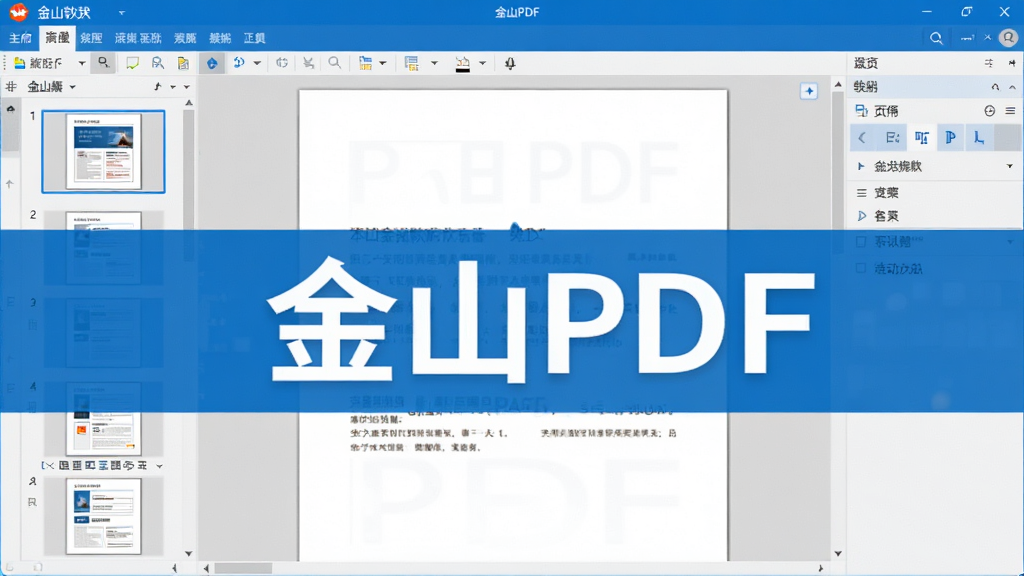The width and height of the screenshot is (1024, 576).
Task: Click the gray sync arrows toolbar icon
Action: [x=281, y=63]
